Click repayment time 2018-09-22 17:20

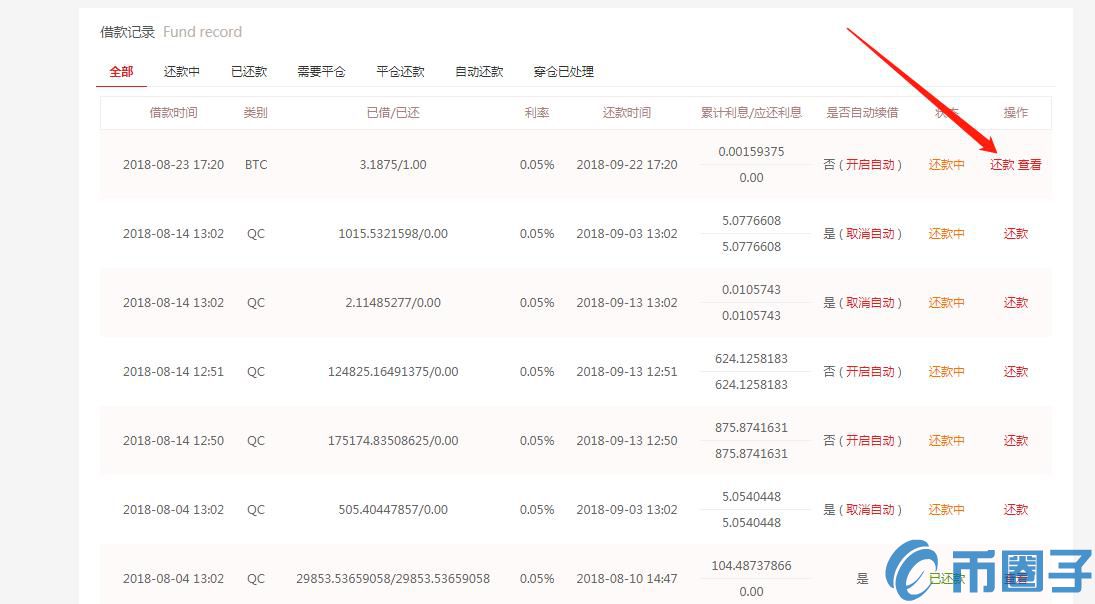click(x=626, y=165)
